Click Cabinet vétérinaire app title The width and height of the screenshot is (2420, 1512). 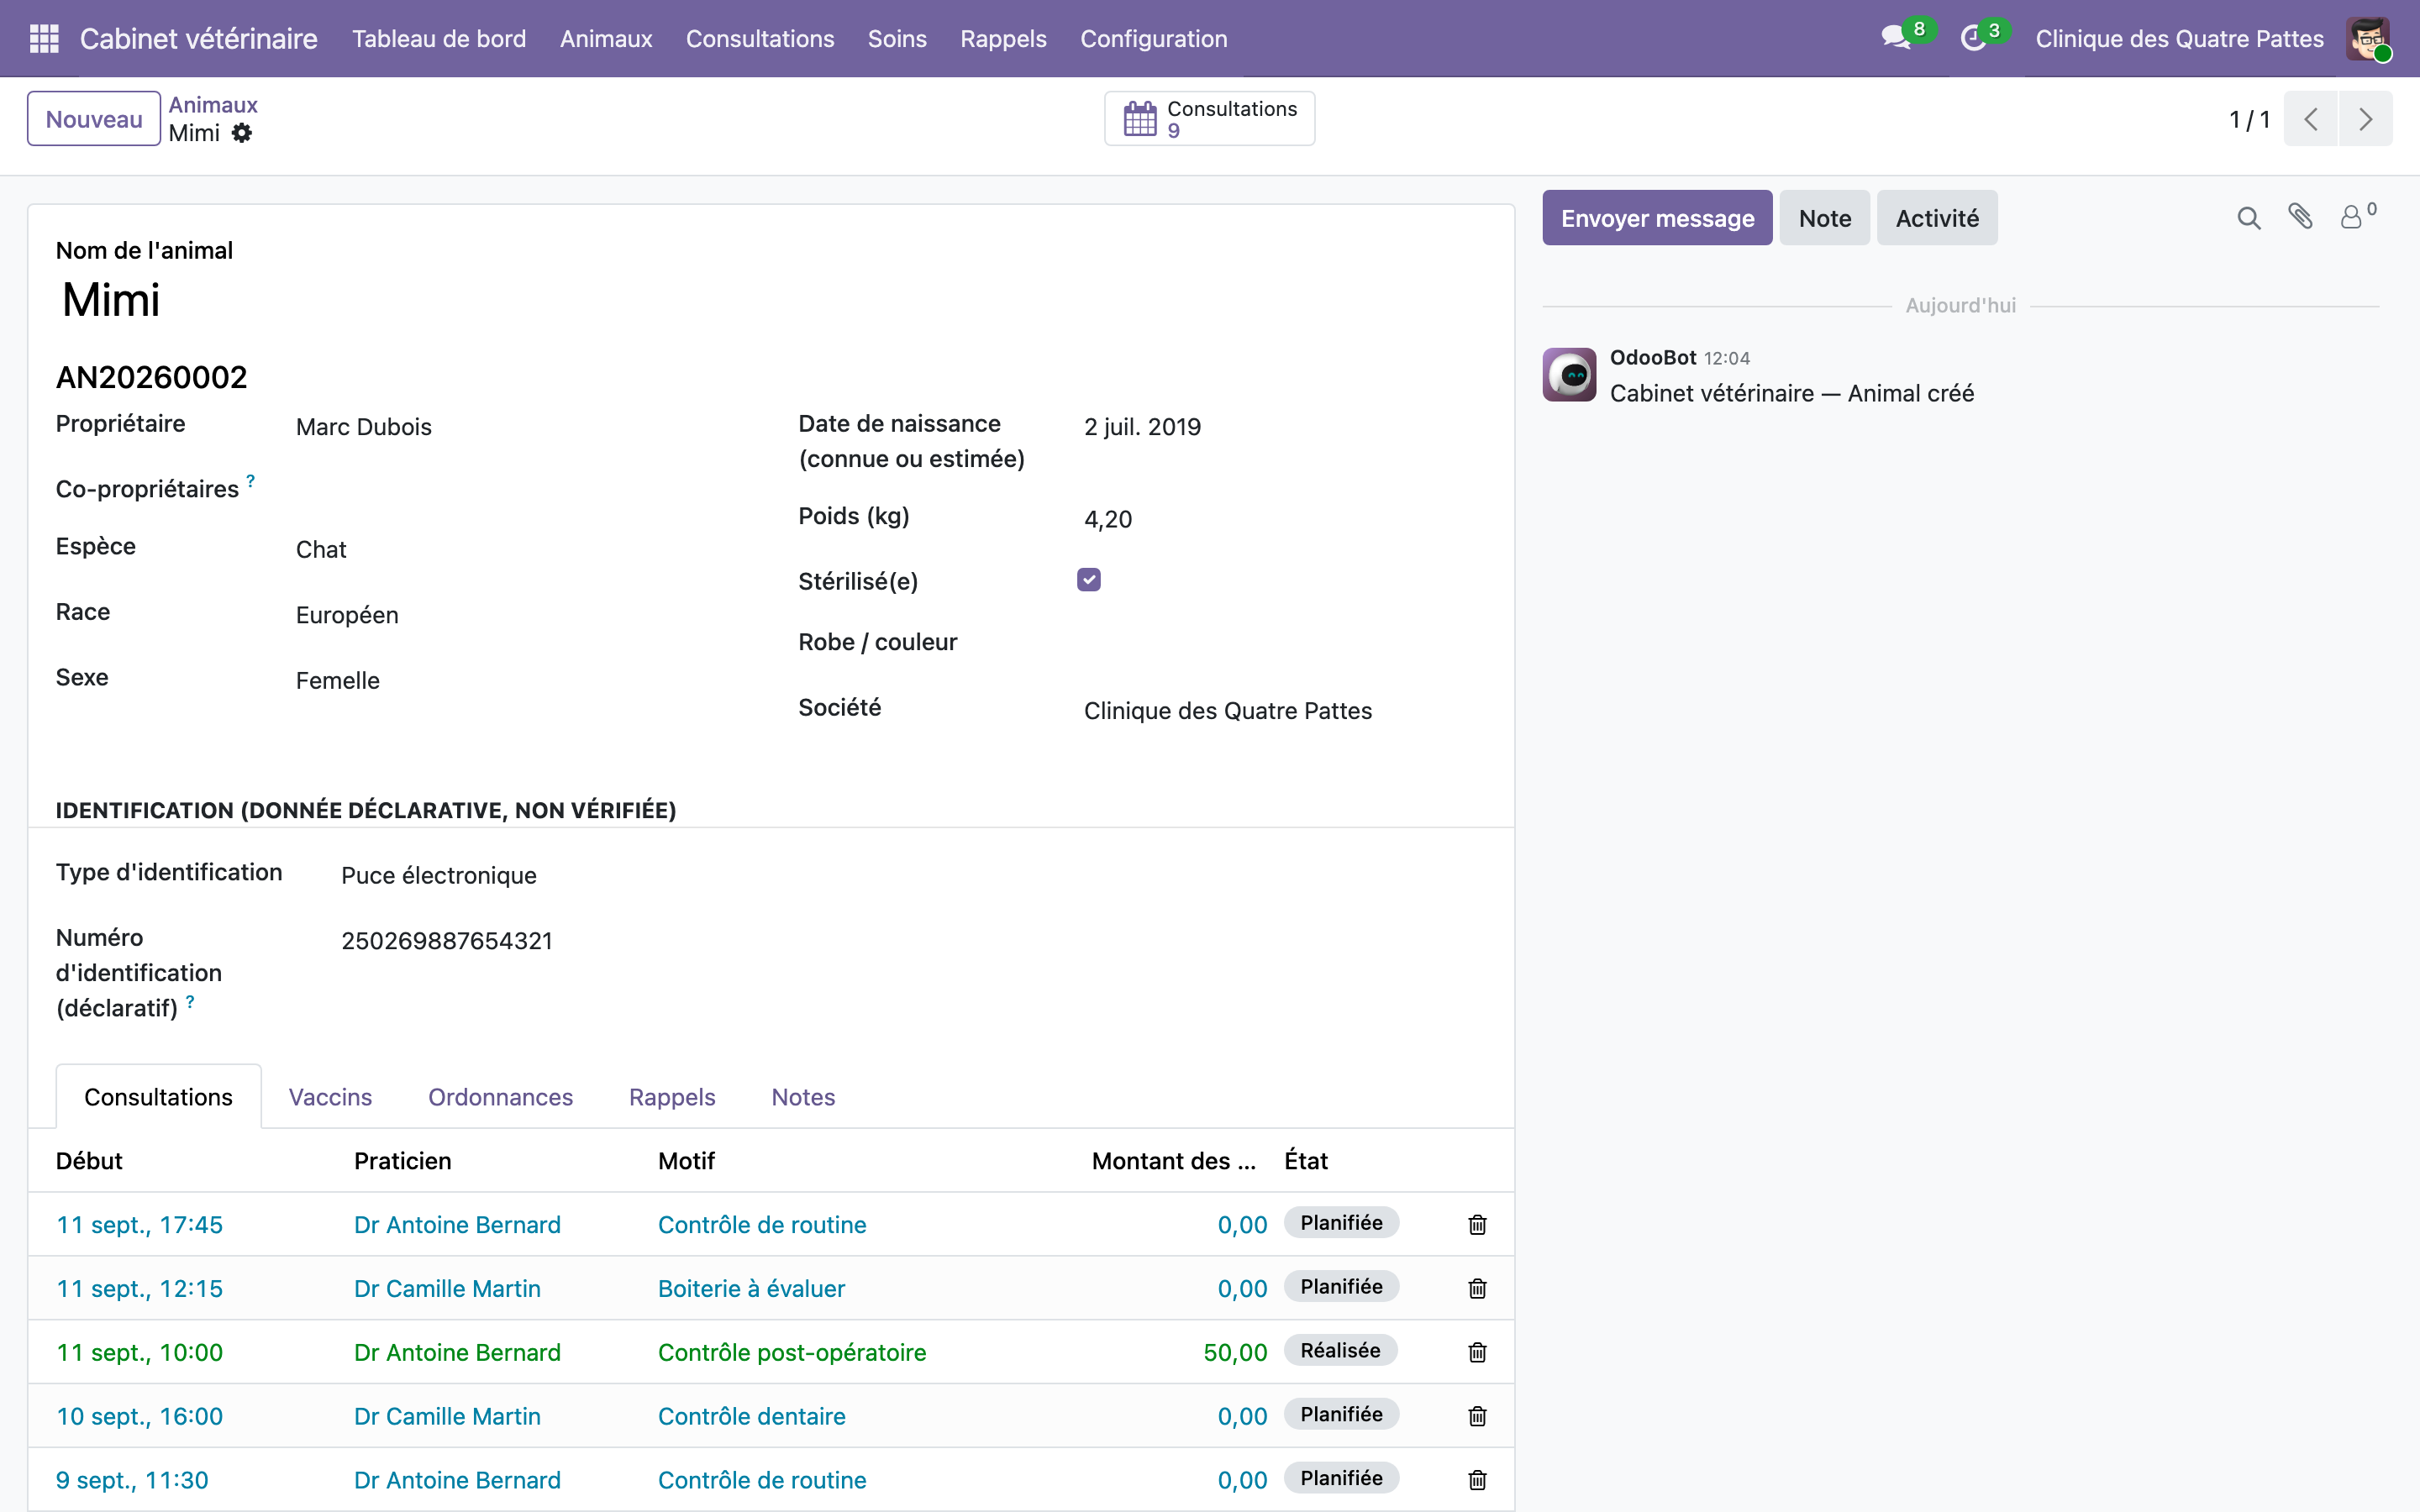[198, 38]
